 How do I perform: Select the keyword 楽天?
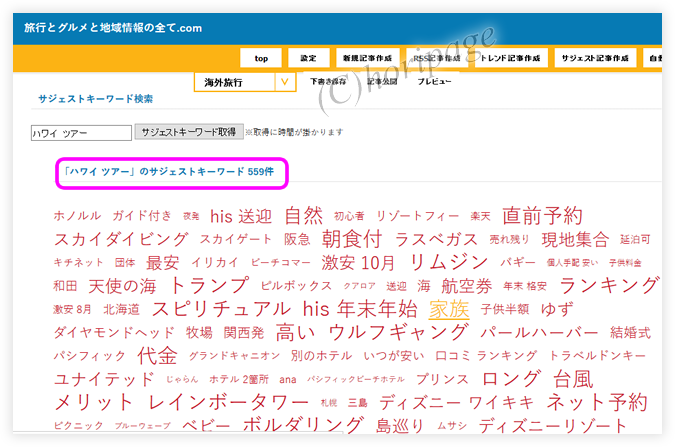tap(480, 216)
